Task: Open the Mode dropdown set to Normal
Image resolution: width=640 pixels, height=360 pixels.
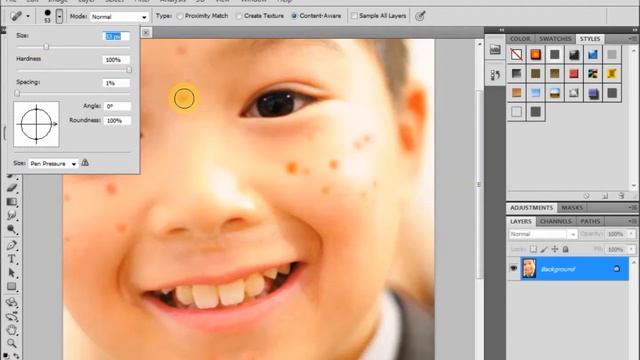Action: (x=119, y=17)
